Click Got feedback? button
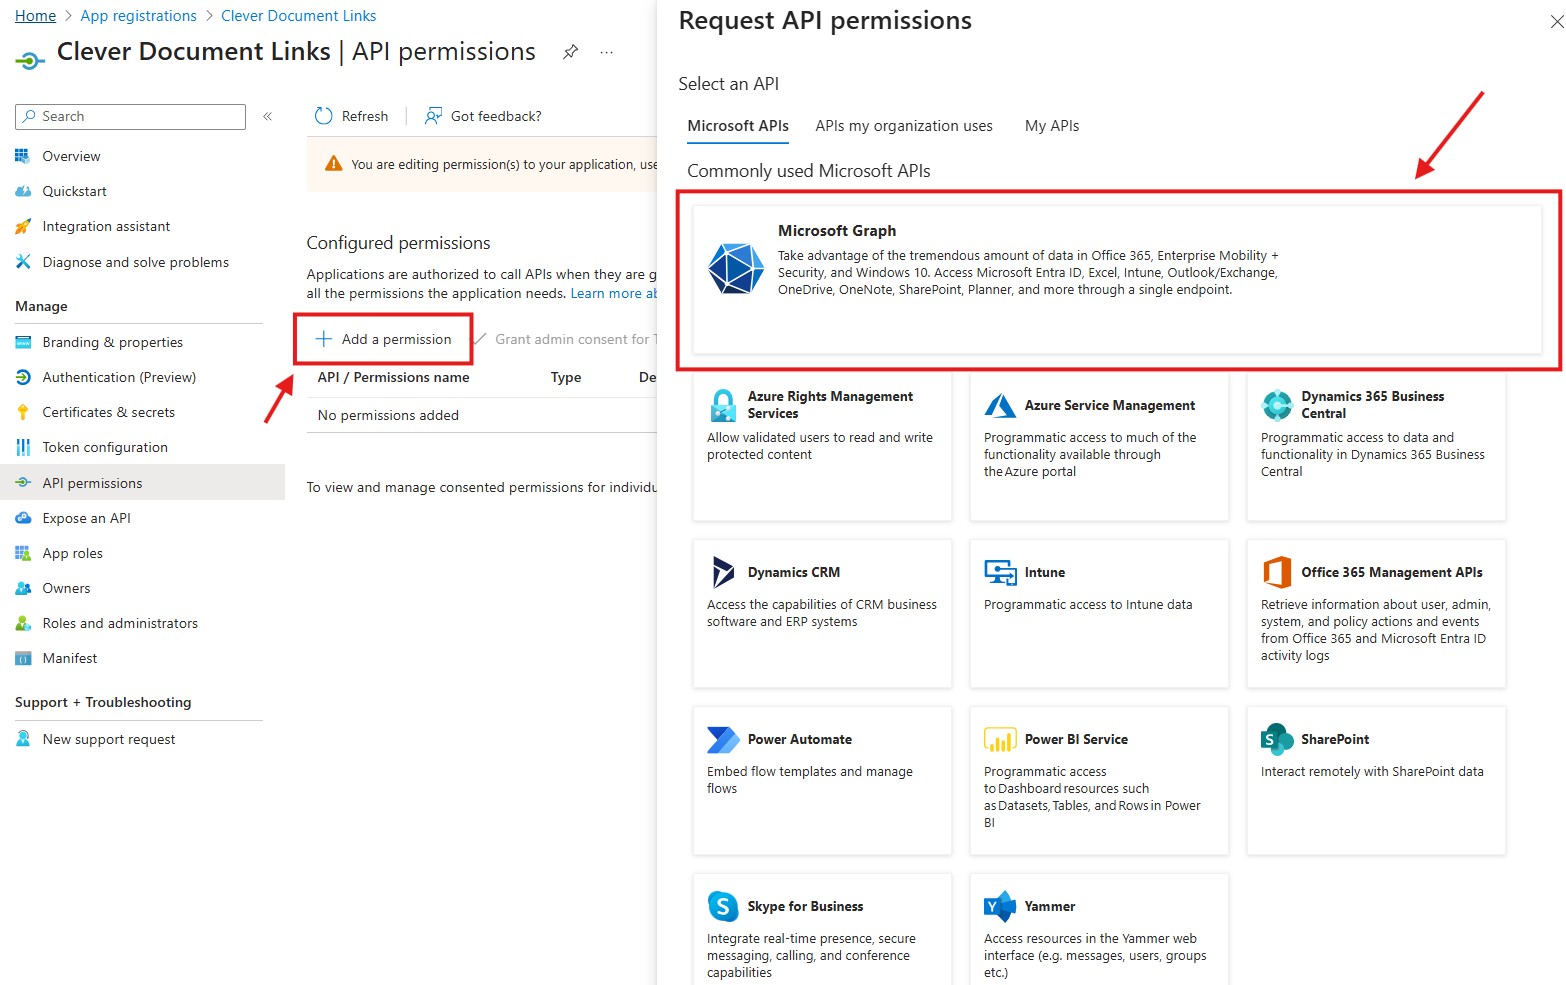The height and width of the screenshot is (985, 1566). tap(483, 116)
